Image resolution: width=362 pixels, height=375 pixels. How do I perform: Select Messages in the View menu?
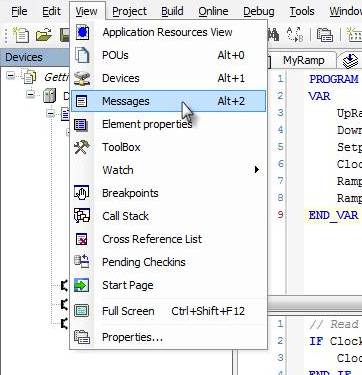click(168, 101)
